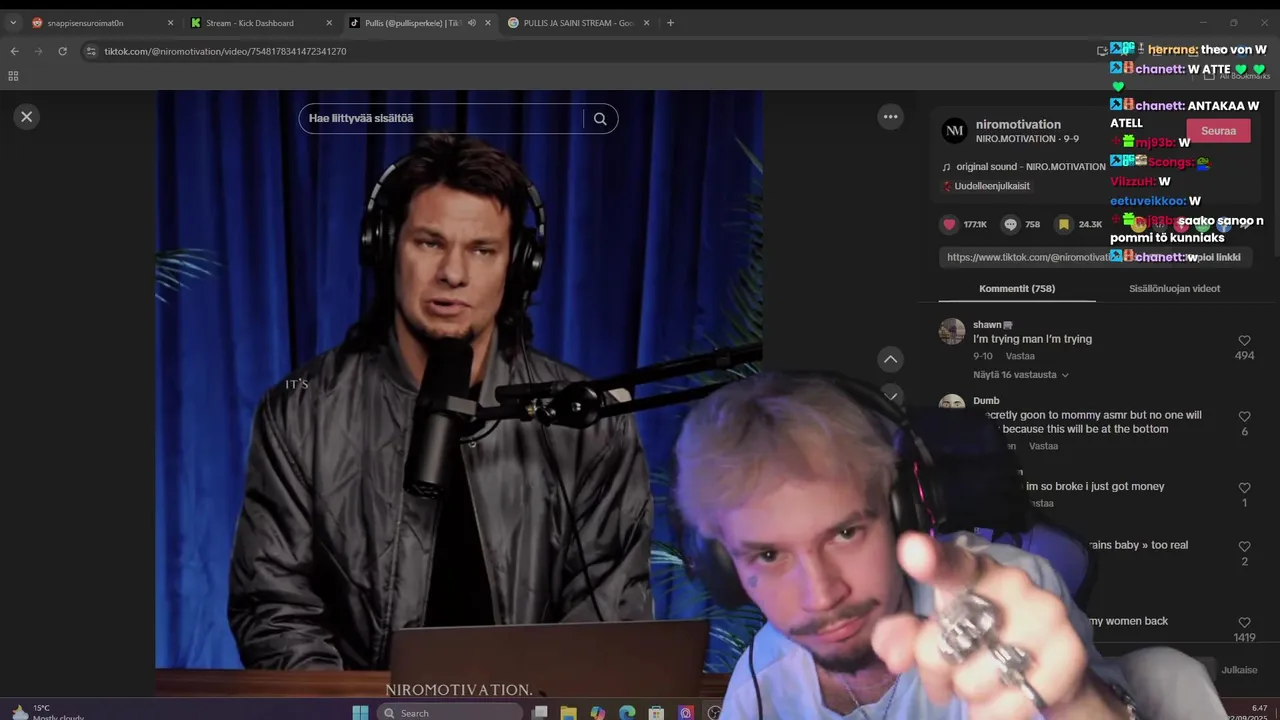Open the Windows Start menu
1280x720 pixels.
[360, 712]
